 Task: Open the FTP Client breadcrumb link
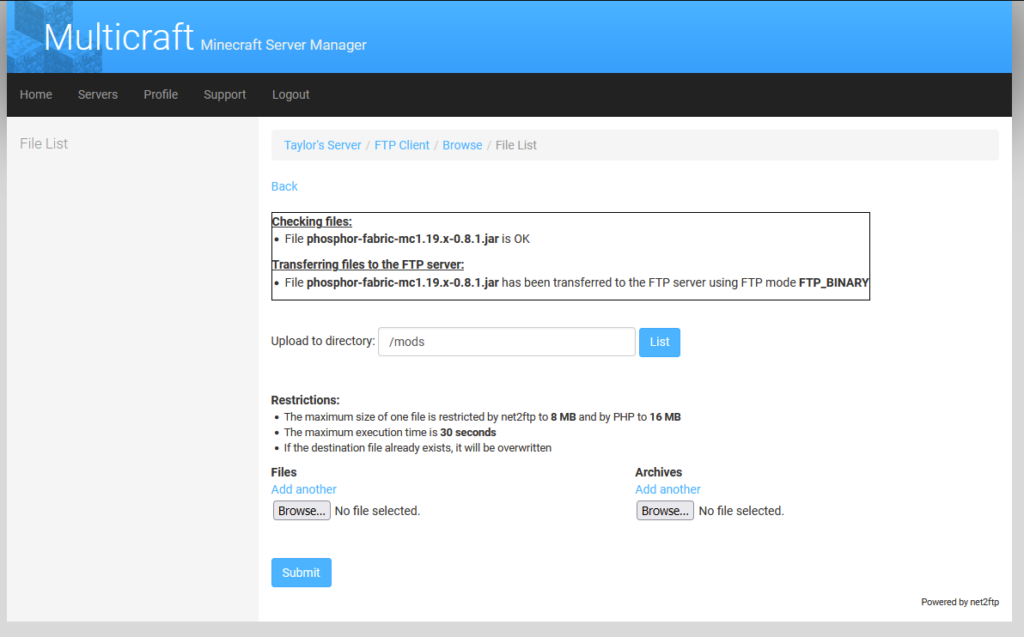[x=402, y=144]
